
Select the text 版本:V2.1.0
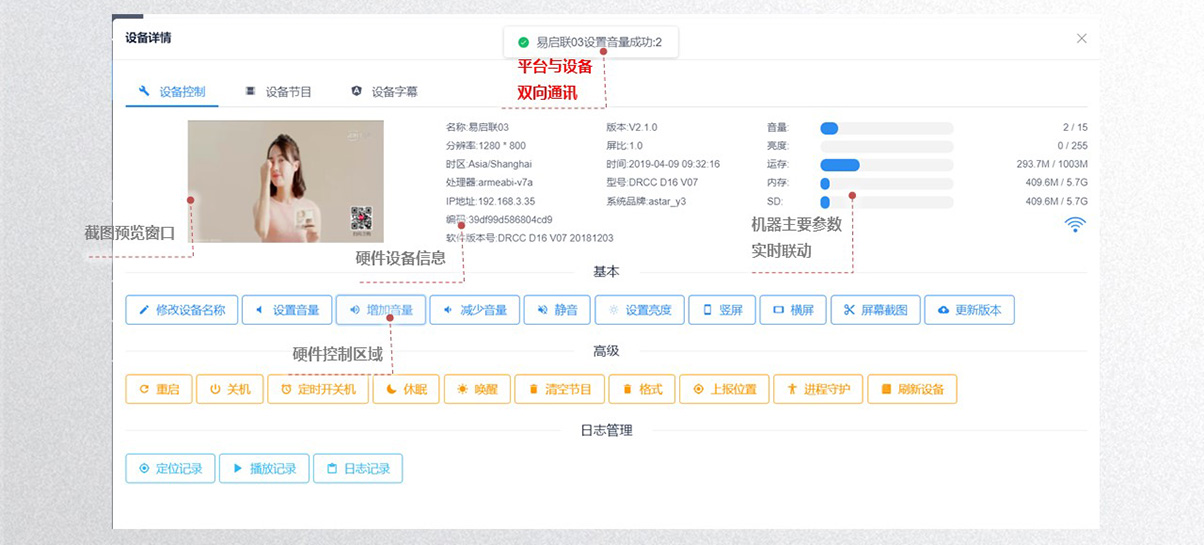coord(632,128)
